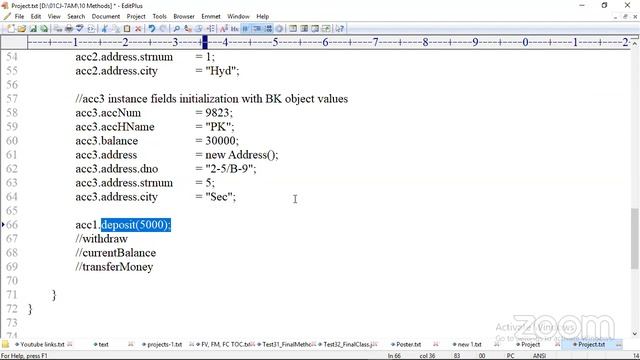Switch to the Test32_FinalClass tab

pyautogui.click(x=348, y=344)
